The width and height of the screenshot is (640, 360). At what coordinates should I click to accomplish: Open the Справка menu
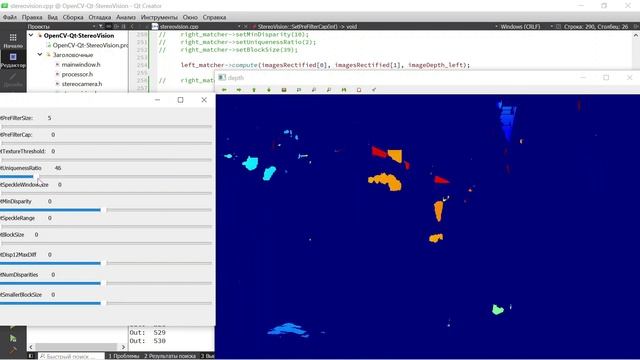coord(214,17)
